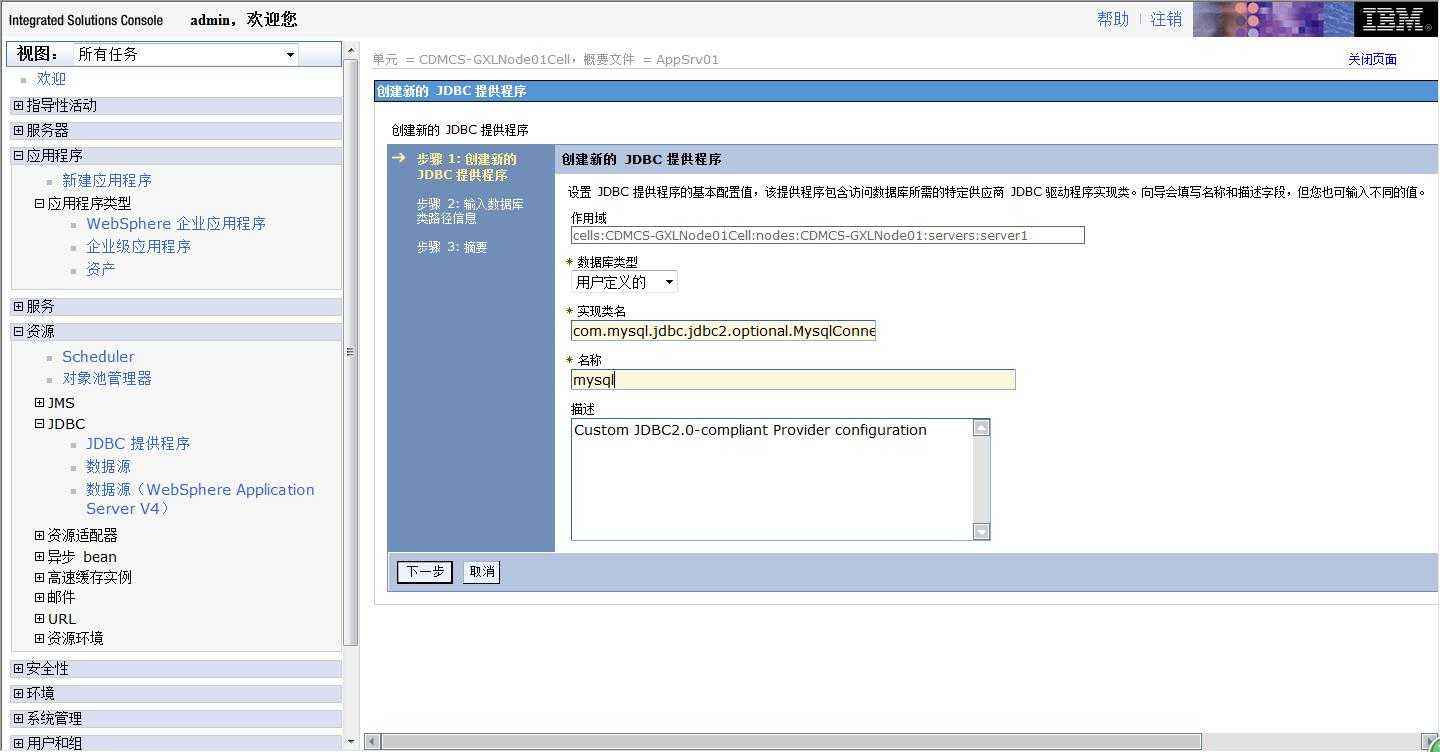Viewport: 1440px width, 752px height.
Task: Click the 作用域 read-only field
Action: click(828, 236)
